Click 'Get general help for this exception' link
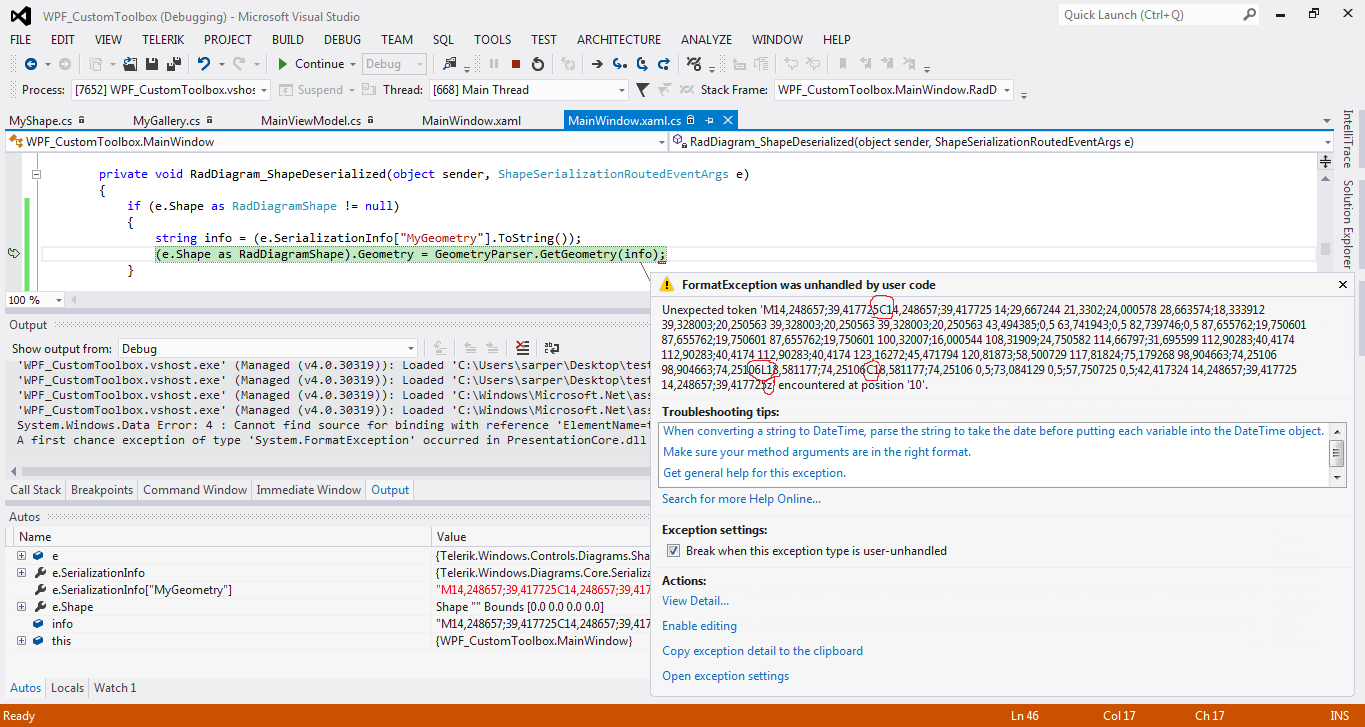The image size is (1365, 727). coord(755,473)
